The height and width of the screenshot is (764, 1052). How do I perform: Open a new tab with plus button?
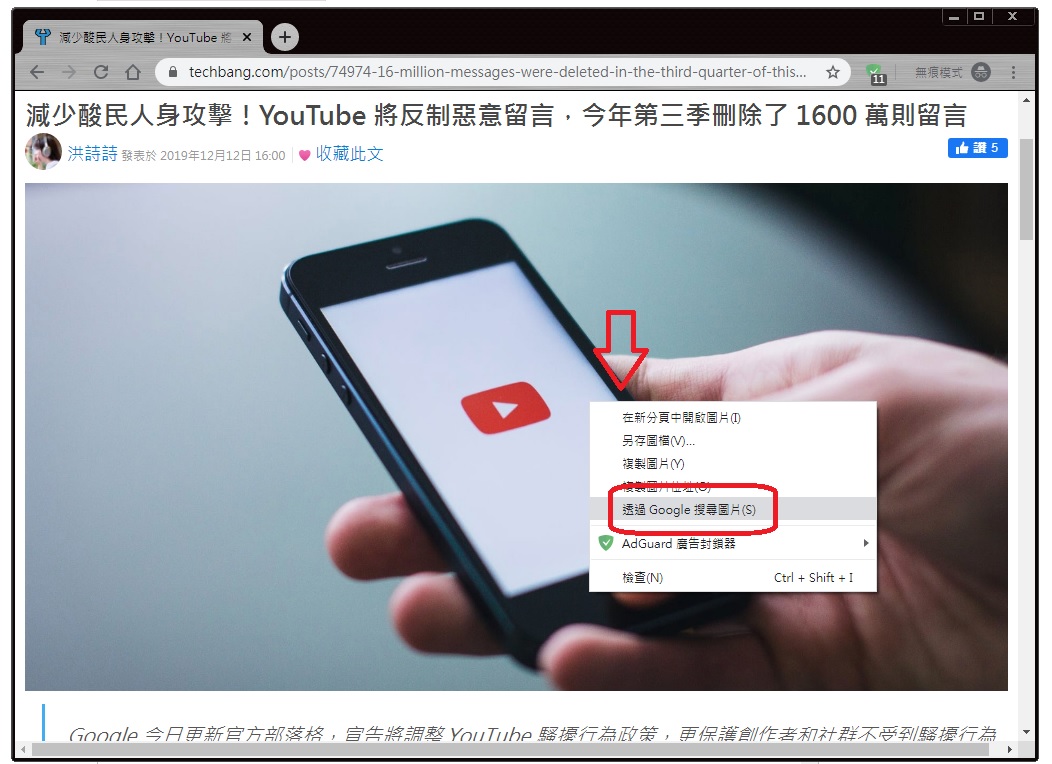pos(284,37)
